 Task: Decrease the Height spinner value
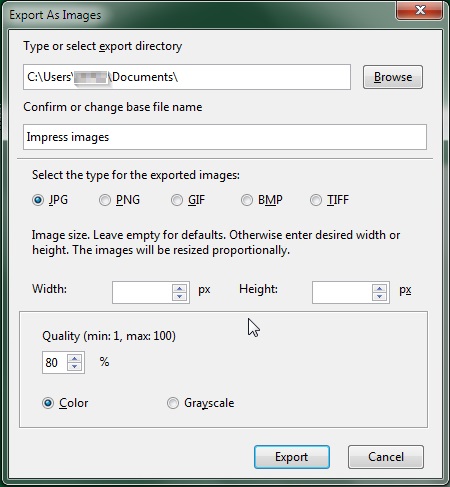pos(379,296)
